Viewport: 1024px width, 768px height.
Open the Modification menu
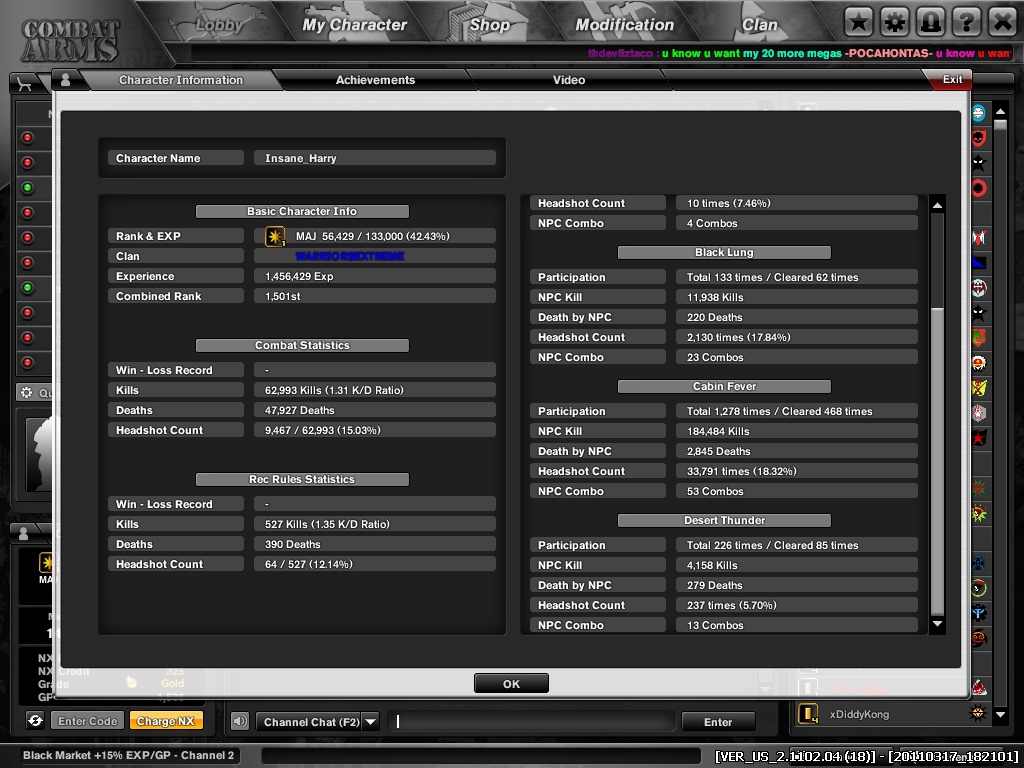pyautogui.click(x=624, y=25)
